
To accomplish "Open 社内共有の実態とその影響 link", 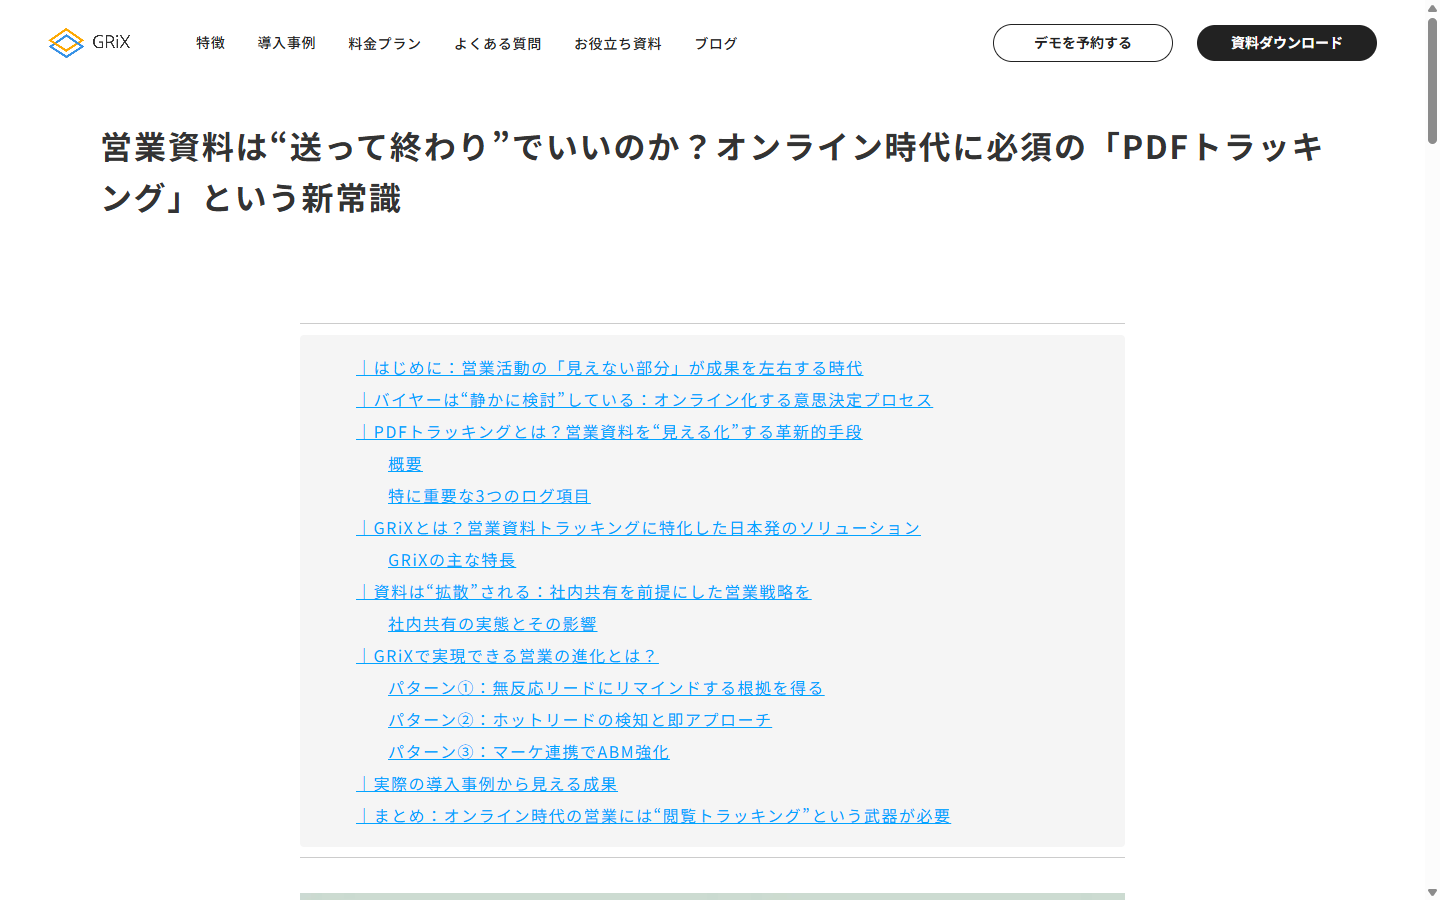I will click(492, 624).
